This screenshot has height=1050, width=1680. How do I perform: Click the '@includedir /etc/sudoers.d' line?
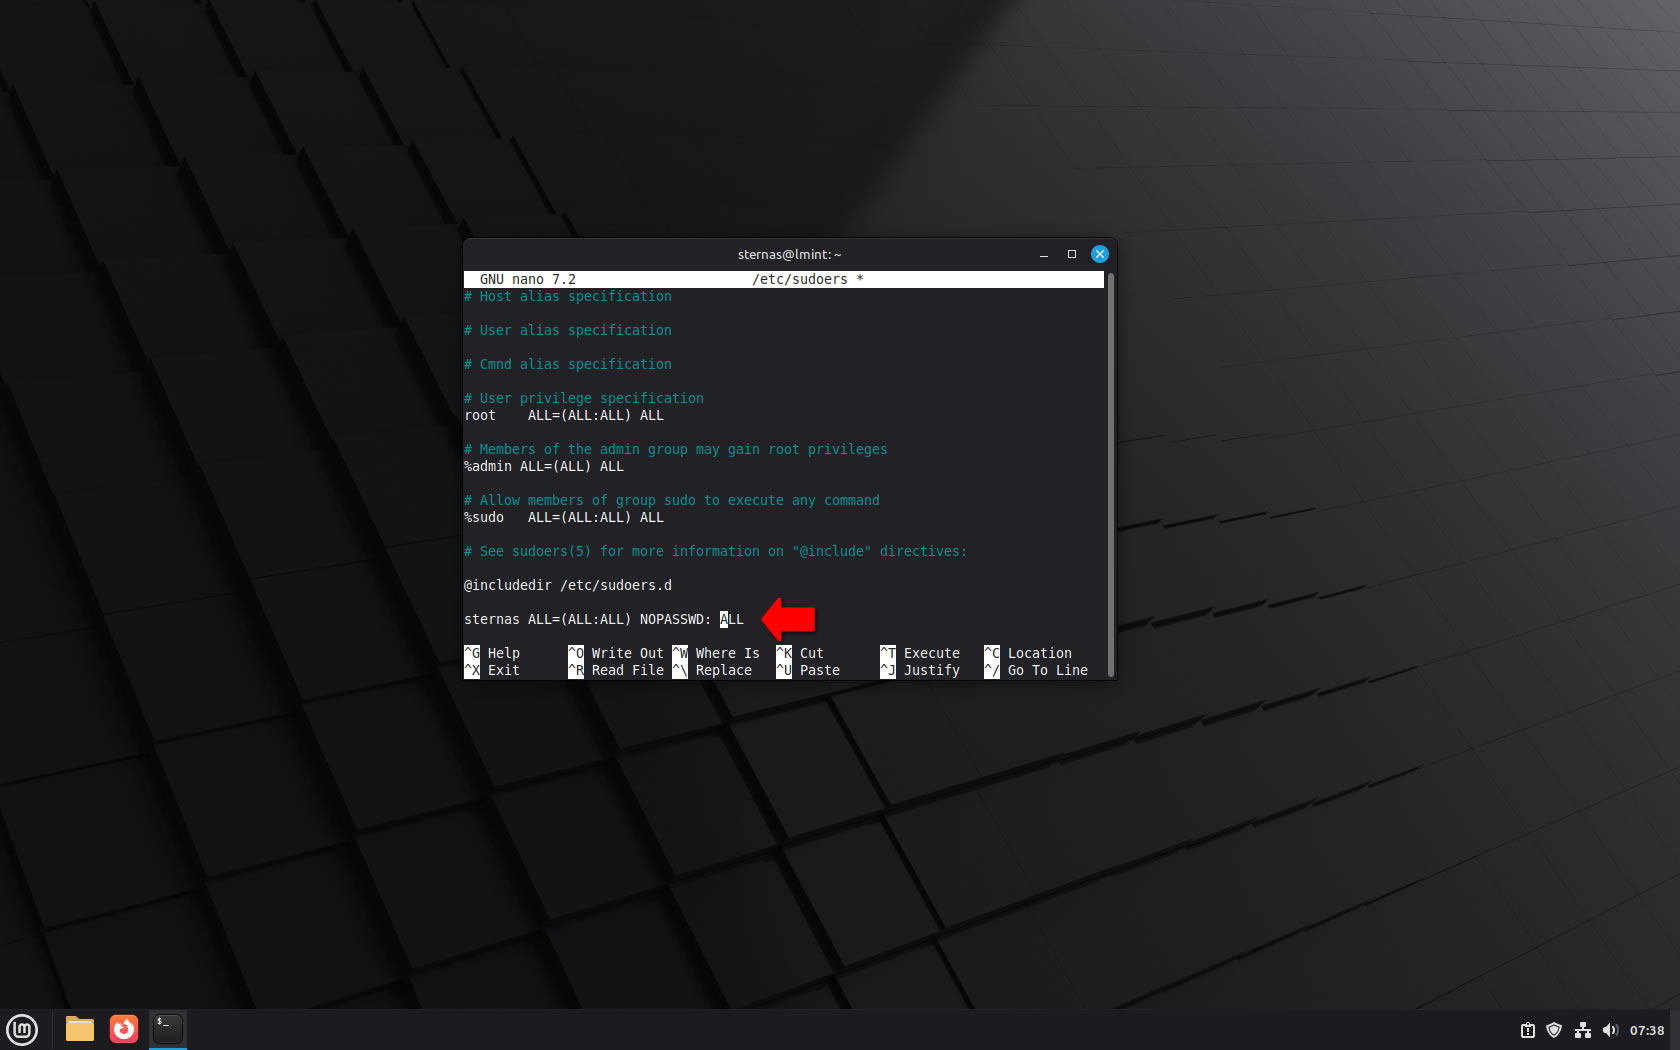point(567,585)
